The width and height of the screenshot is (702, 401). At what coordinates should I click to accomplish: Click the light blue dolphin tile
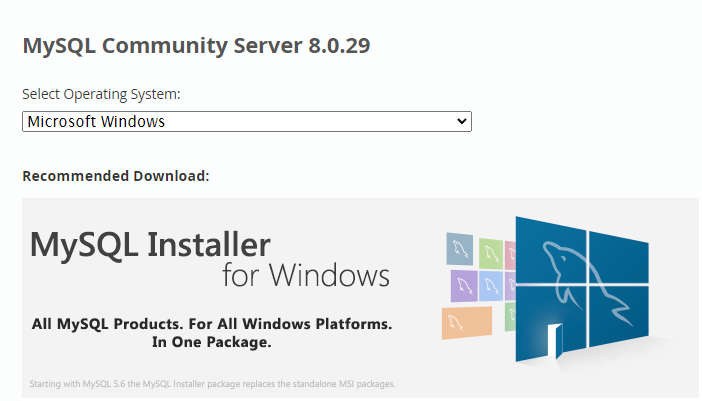pos(490,285)
